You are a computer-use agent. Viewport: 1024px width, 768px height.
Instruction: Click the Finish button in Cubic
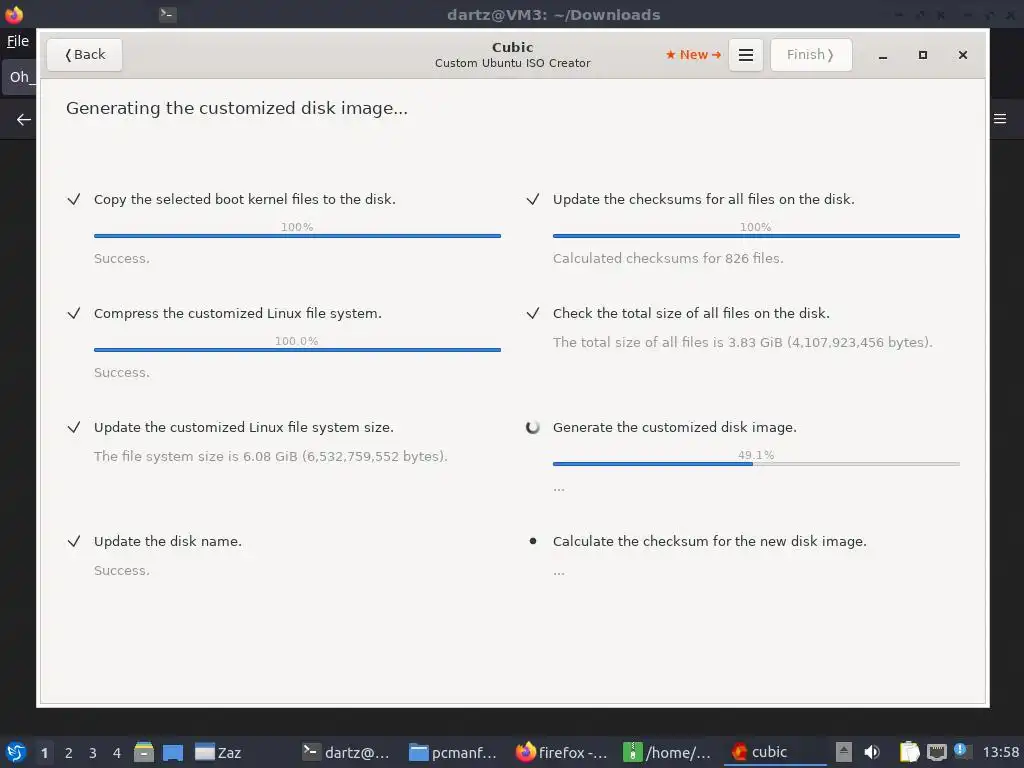point(810,55)
